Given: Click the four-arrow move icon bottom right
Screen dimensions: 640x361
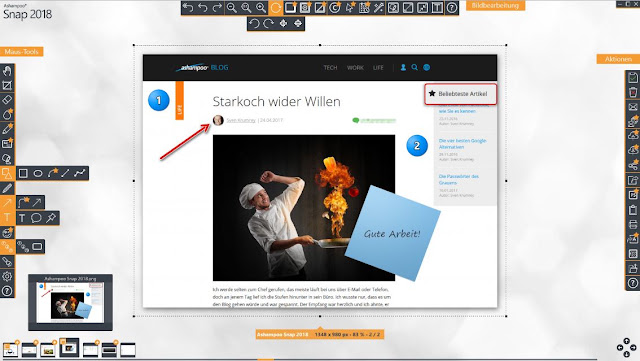Looking at the screenshot, I should [x=627, y=348].
